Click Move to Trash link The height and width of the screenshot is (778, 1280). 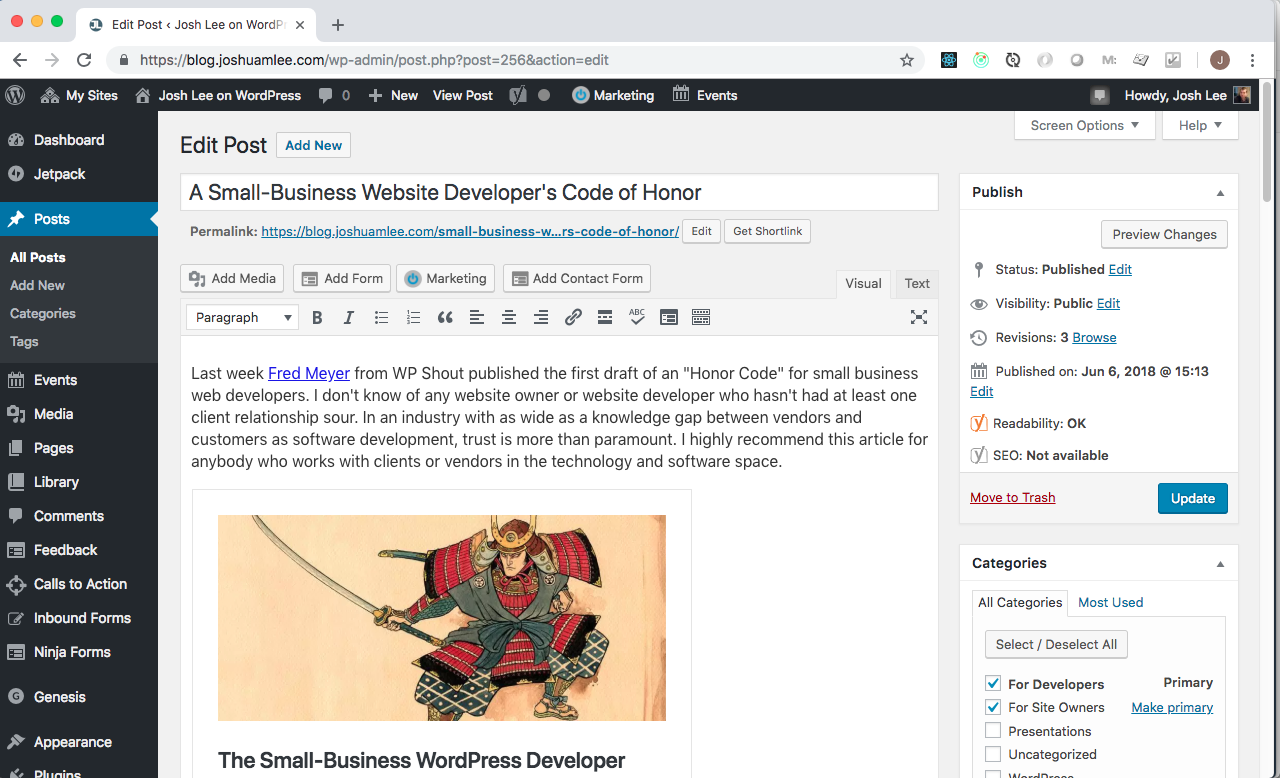coord(1012,497)
